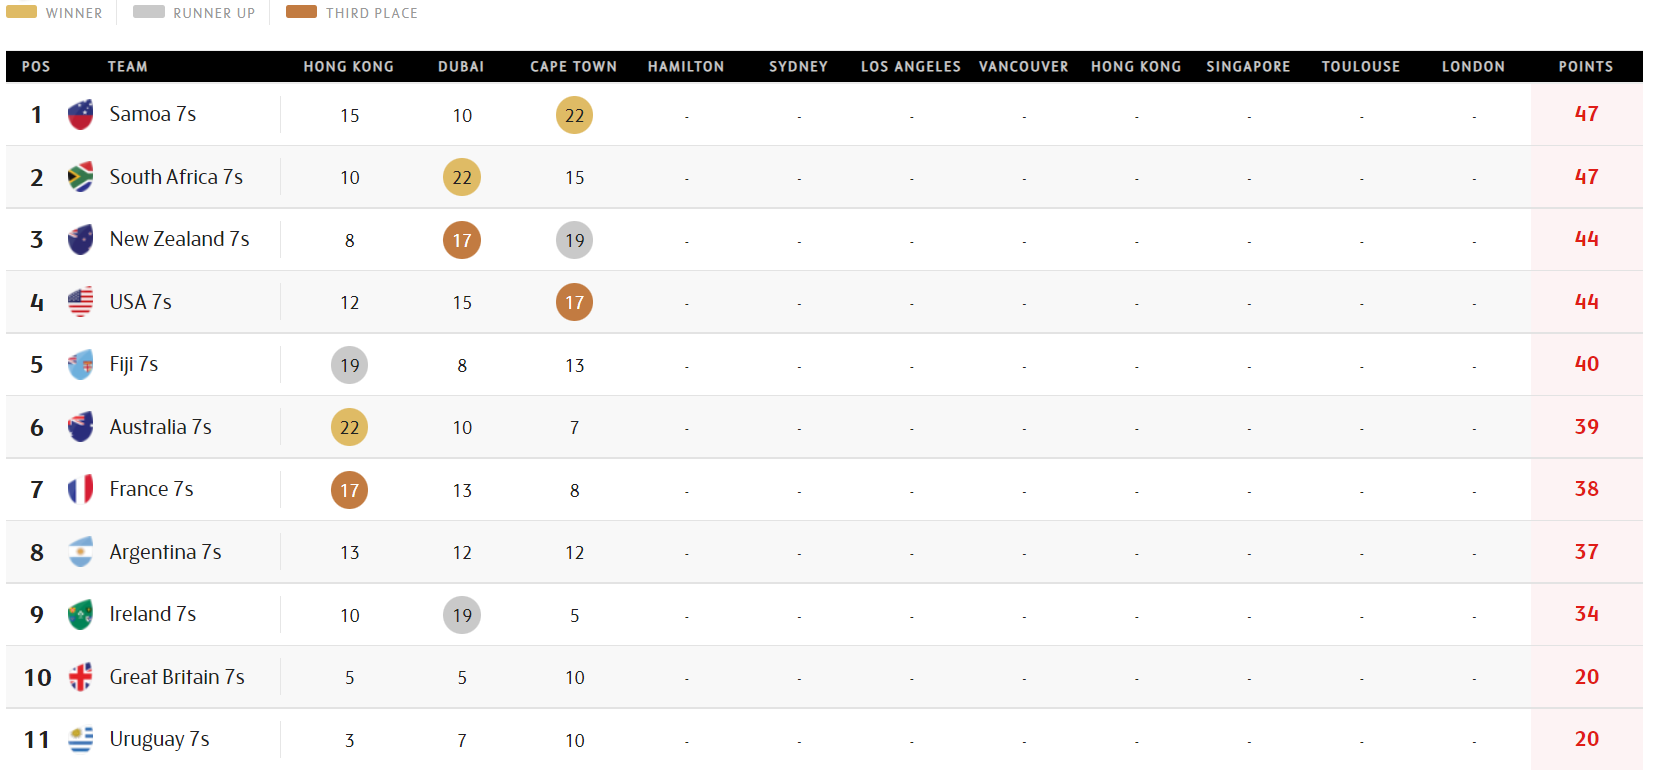1654x770 pixels.
Task: Open the Australia 7s team link
Action: pyautogui.click(x=160, y=427)
